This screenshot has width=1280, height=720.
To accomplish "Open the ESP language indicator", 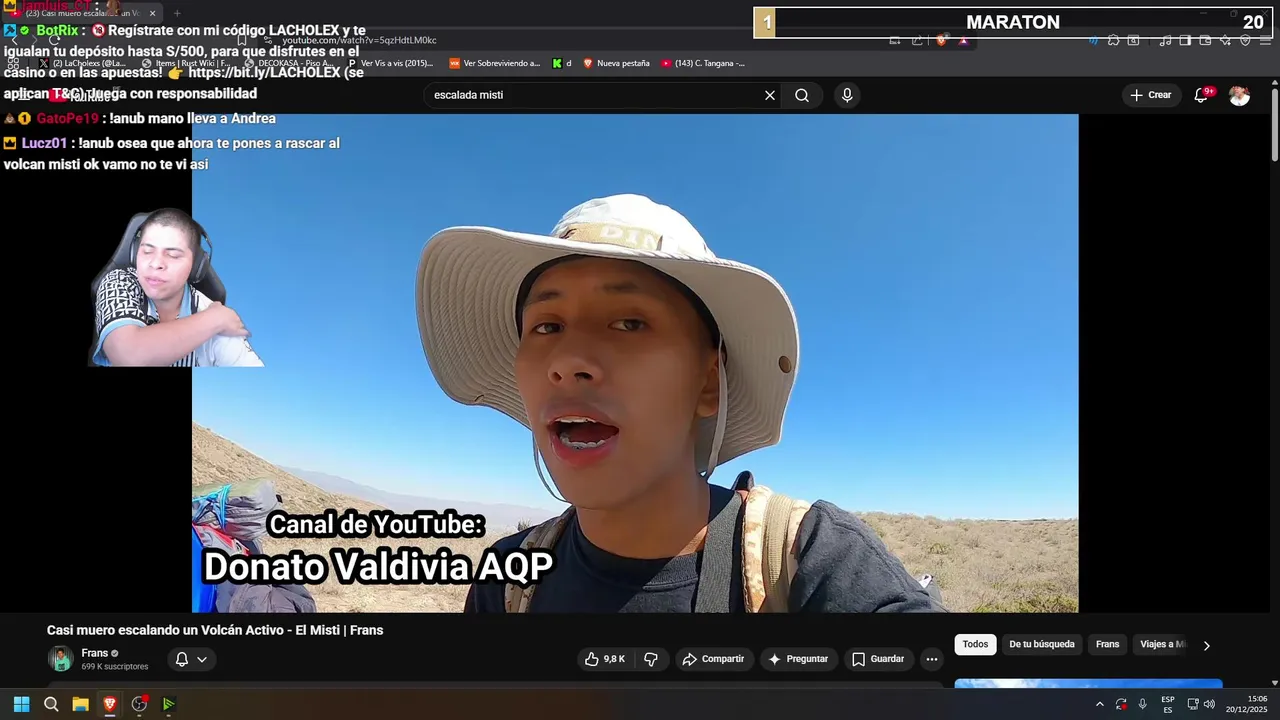I will click(x=1167, y=704).
